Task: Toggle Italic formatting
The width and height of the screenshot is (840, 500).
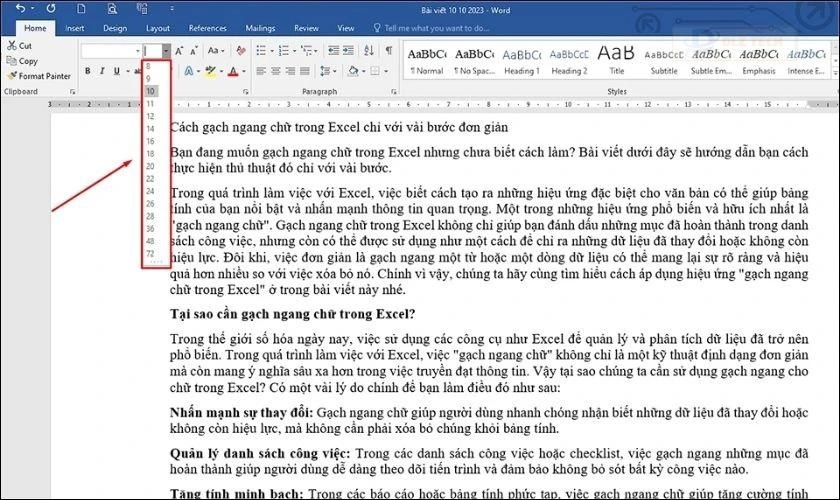Action: (102, 71)
